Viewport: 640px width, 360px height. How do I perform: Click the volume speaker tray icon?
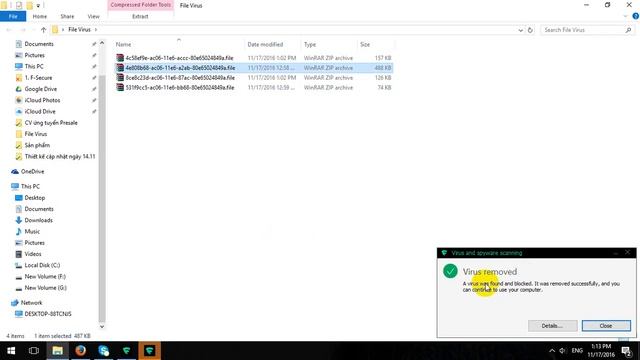click(562, 351)
